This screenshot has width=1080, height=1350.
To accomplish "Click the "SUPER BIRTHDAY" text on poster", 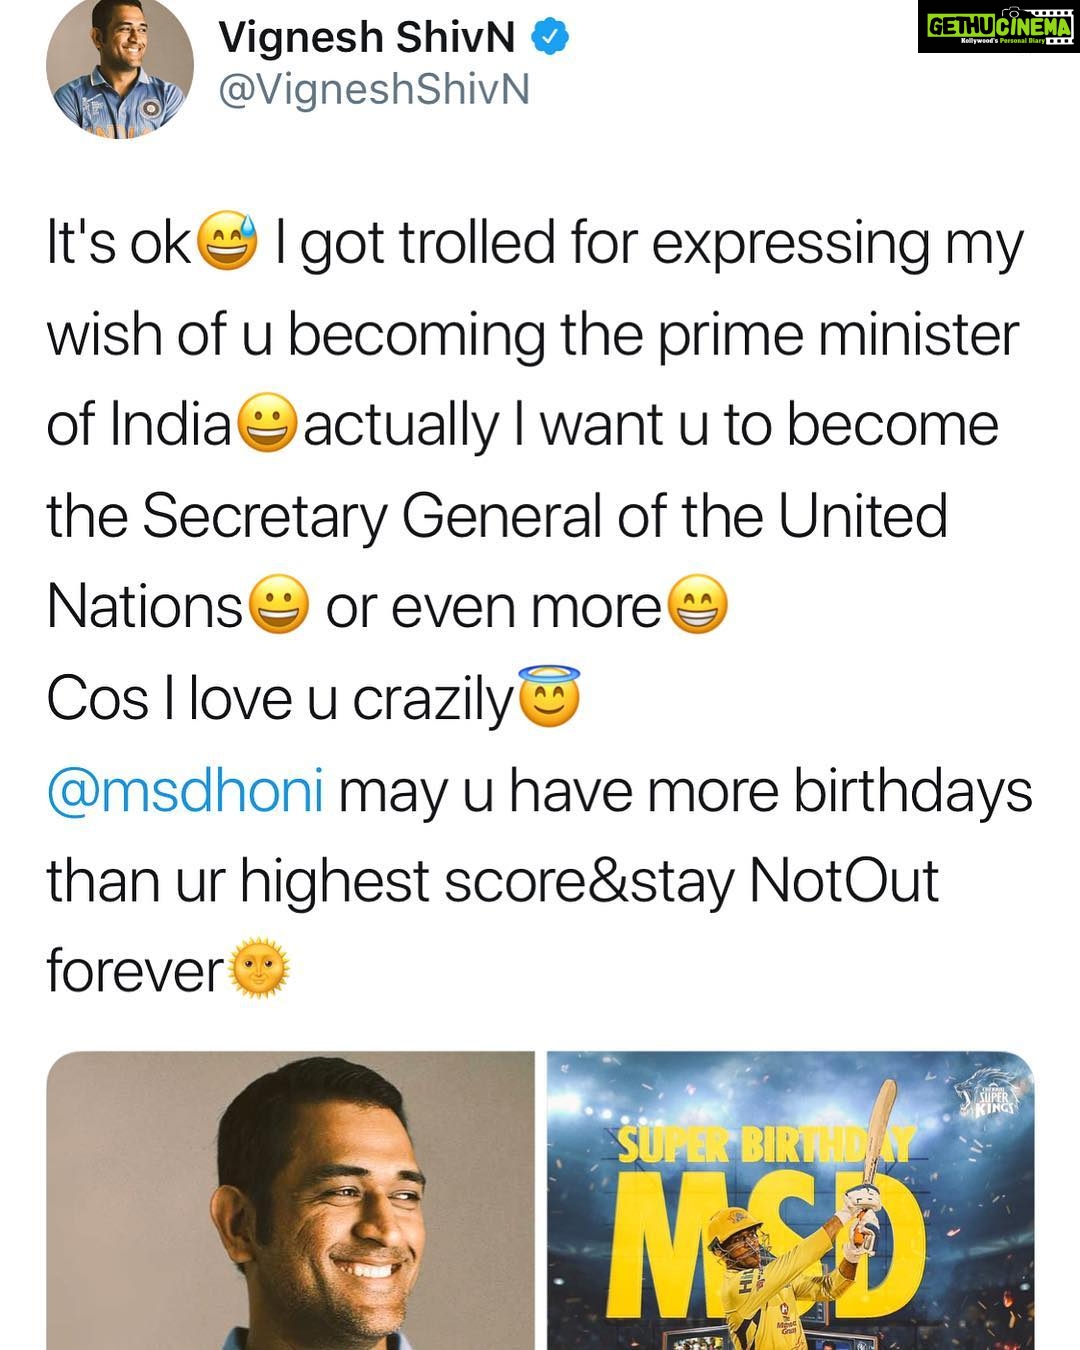I will point(766,1144).
